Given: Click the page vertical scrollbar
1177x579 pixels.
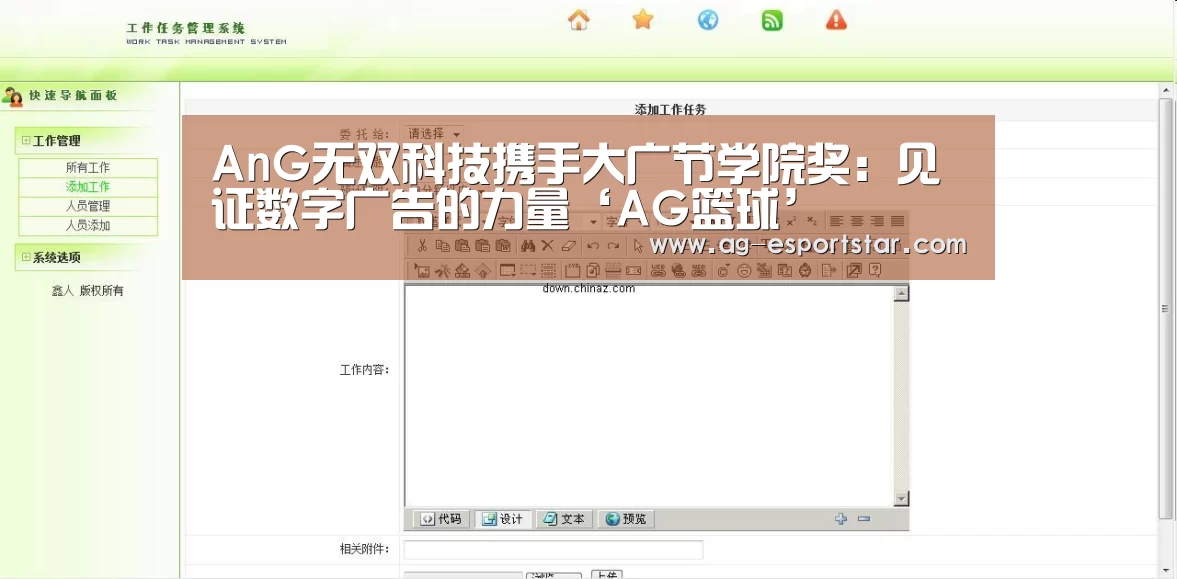Looking at the screenshot, I should [x=1165, y=308].
